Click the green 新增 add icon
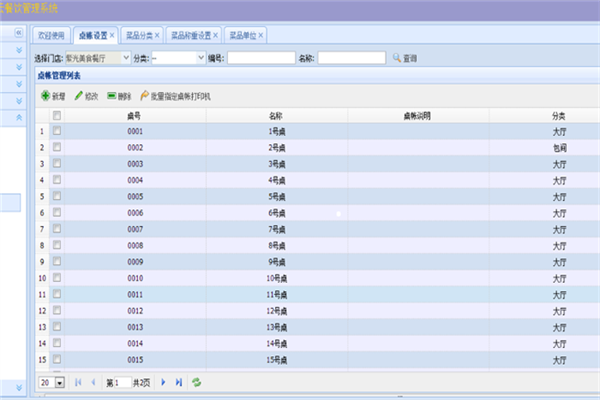Viewport: 600px width, 400px height. point(46,96)
